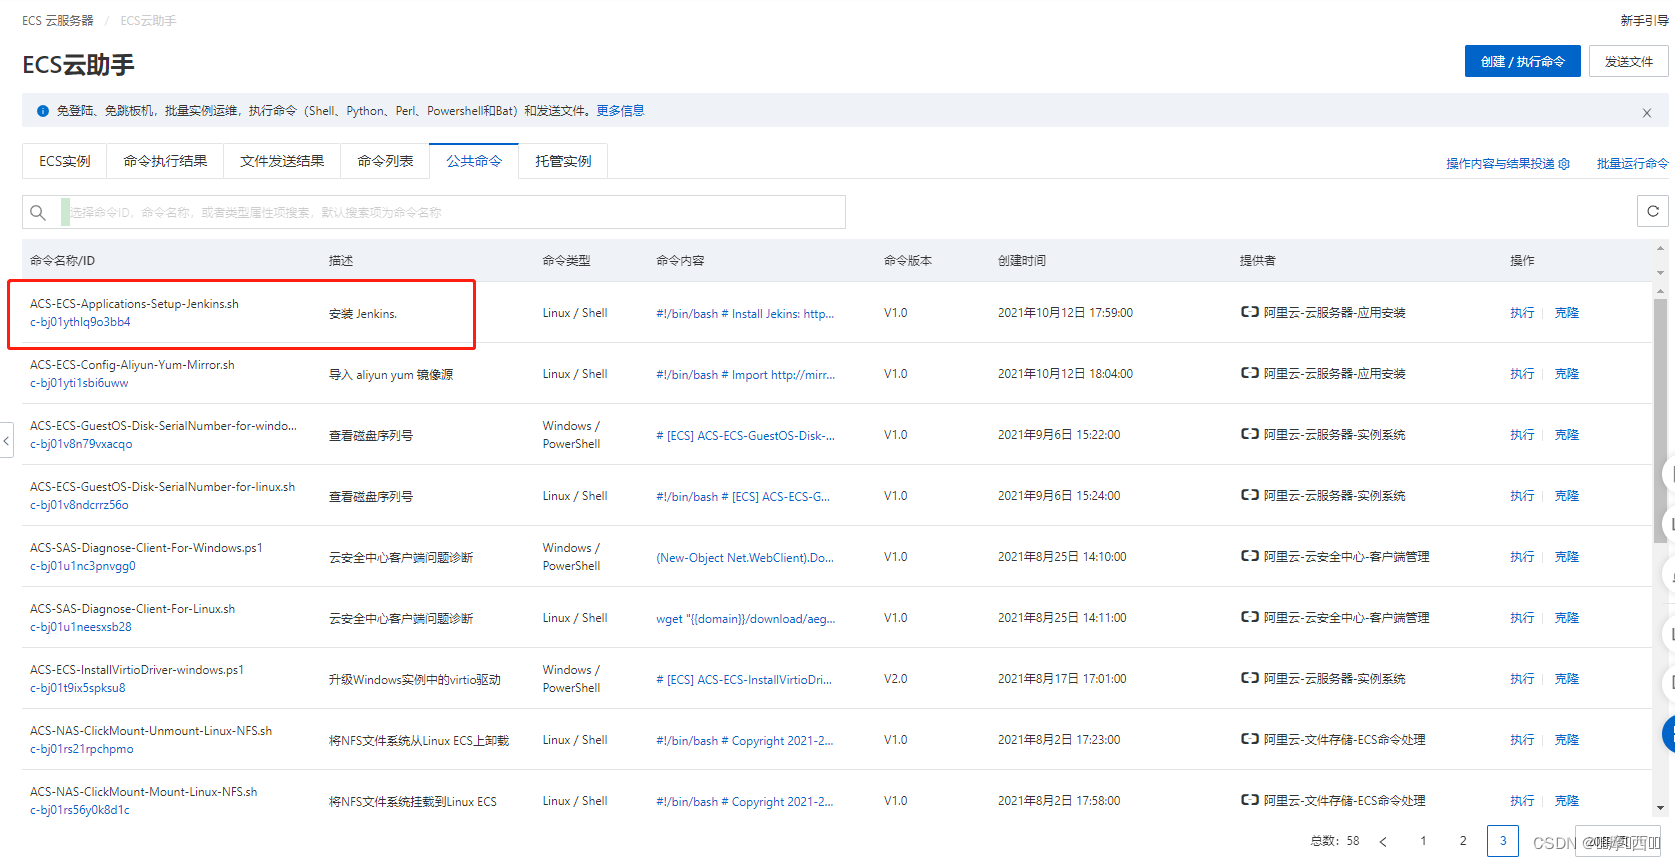The image size is (1675, 861).
Task: Clone the Diagnose-Client-For-Windows.ps1 command
Action: (x=1567, y=557)
